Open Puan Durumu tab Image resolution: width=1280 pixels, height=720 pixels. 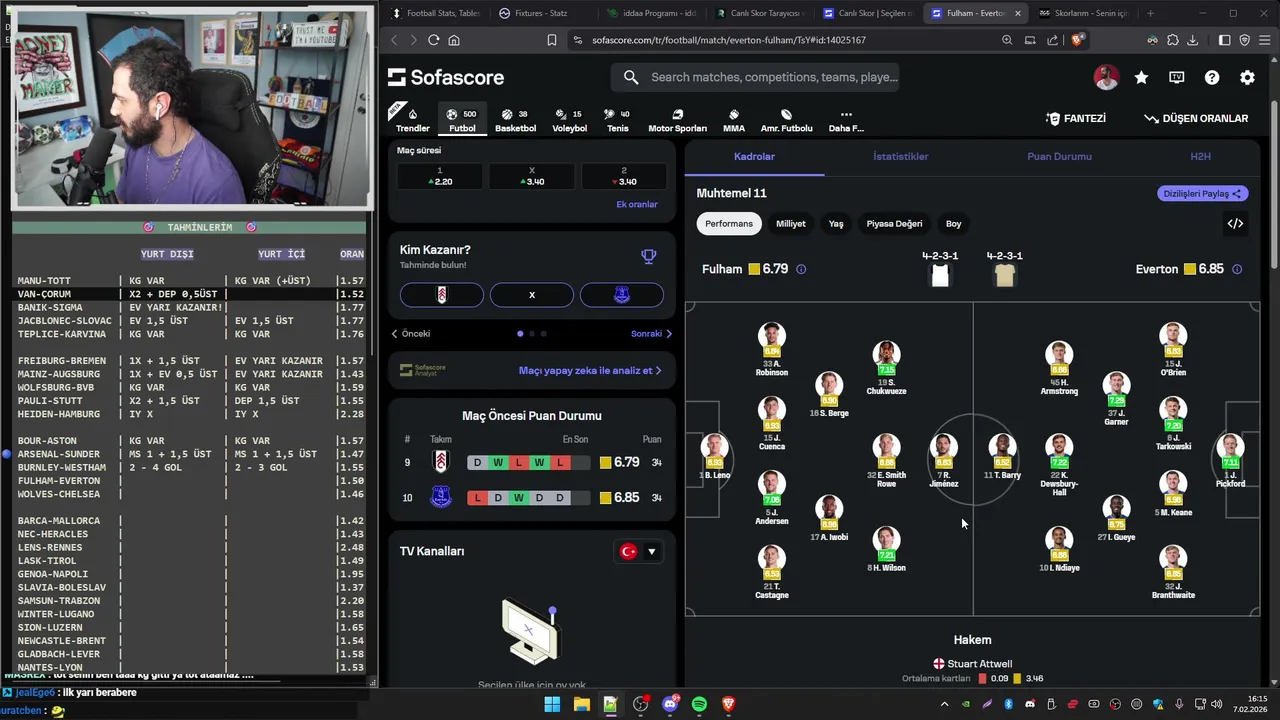1059,157
